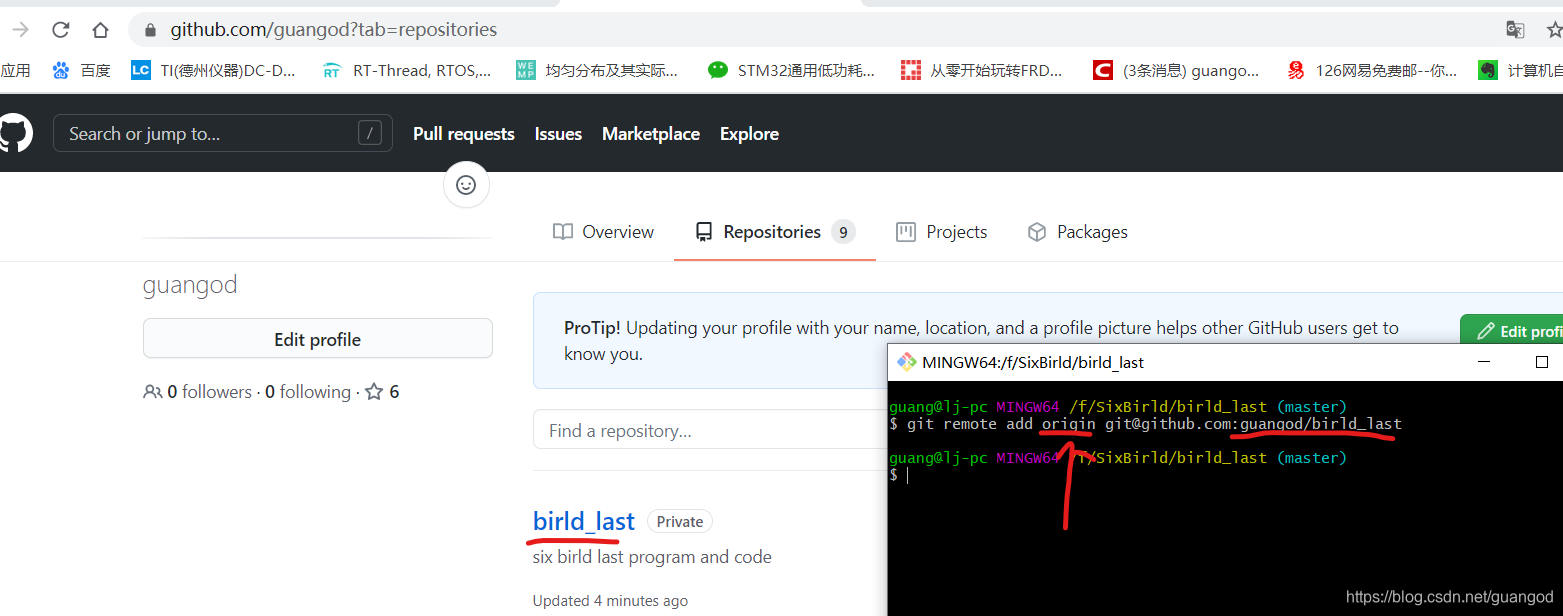Screen dimensions: 1563x616
Task: Open the 126网易免费邮 bookmark
Action: pyautogui.click(x=1372, y=70)
